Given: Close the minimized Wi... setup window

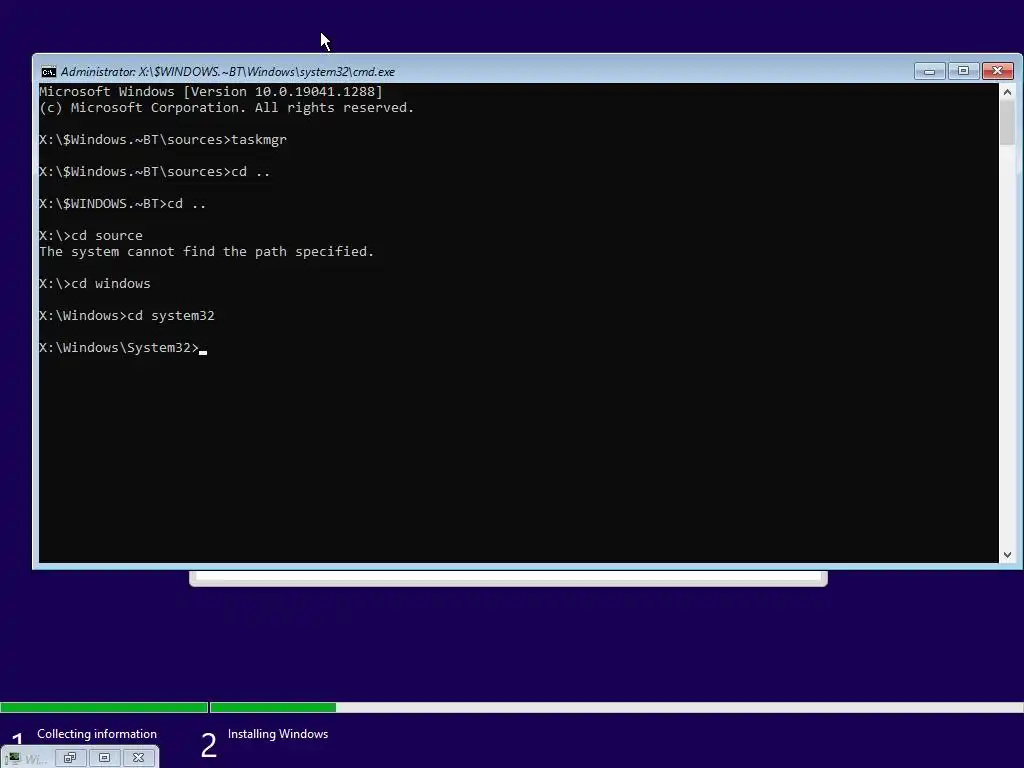Looking at the screenshot, I should click(x=138, y=758).
